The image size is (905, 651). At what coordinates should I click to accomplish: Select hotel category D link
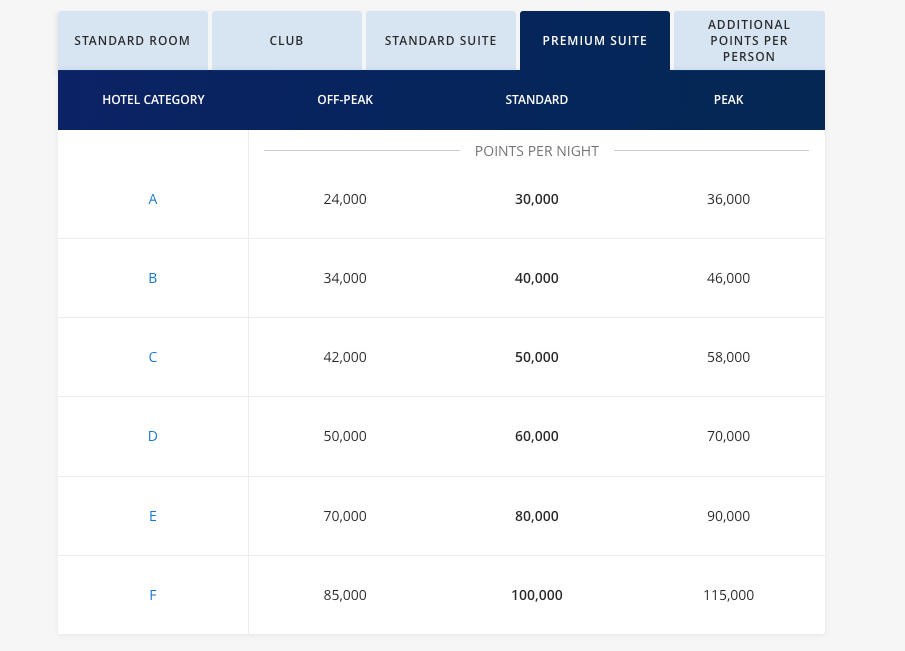pyautogui.click(x=153, y=436)
